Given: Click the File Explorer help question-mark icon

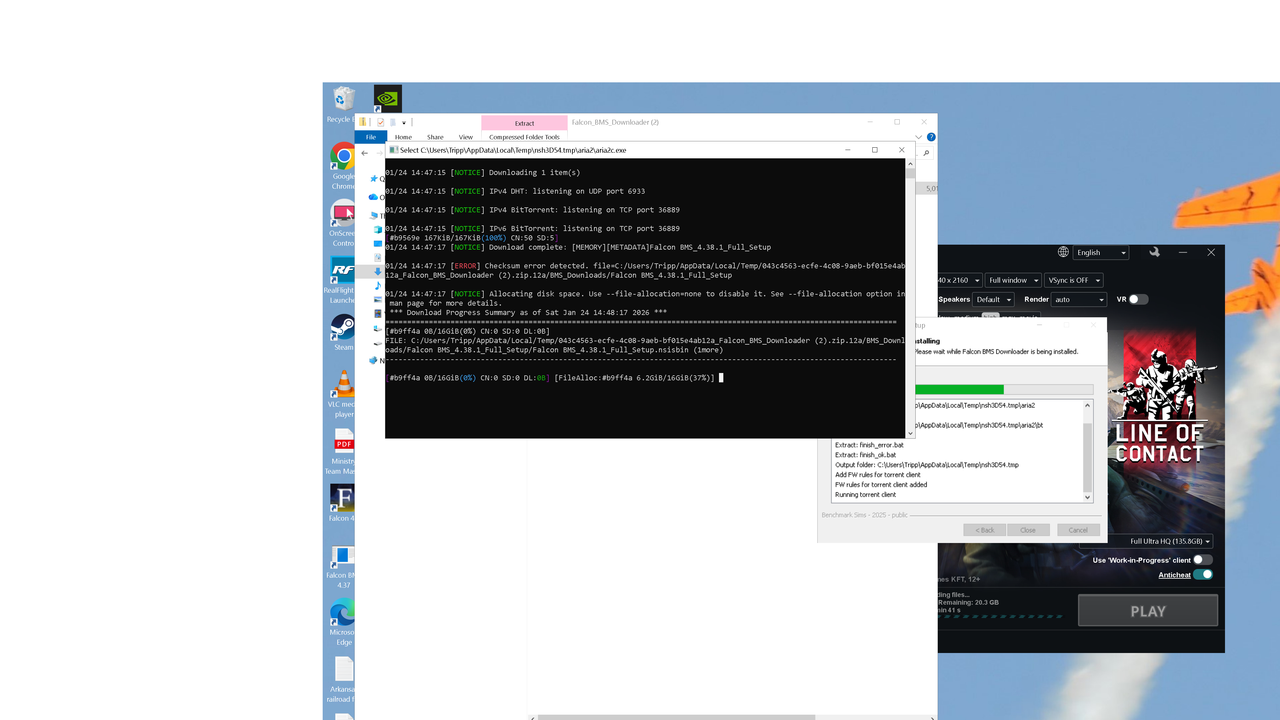Looking at the screenshot, I should [x=931, y=137].
